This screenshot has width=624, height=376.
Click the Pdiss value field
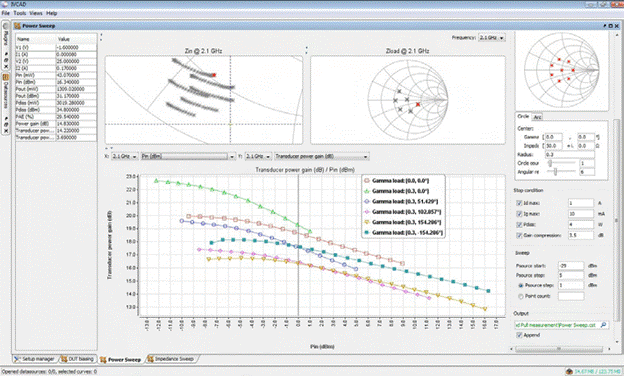[x=581, y=224]
